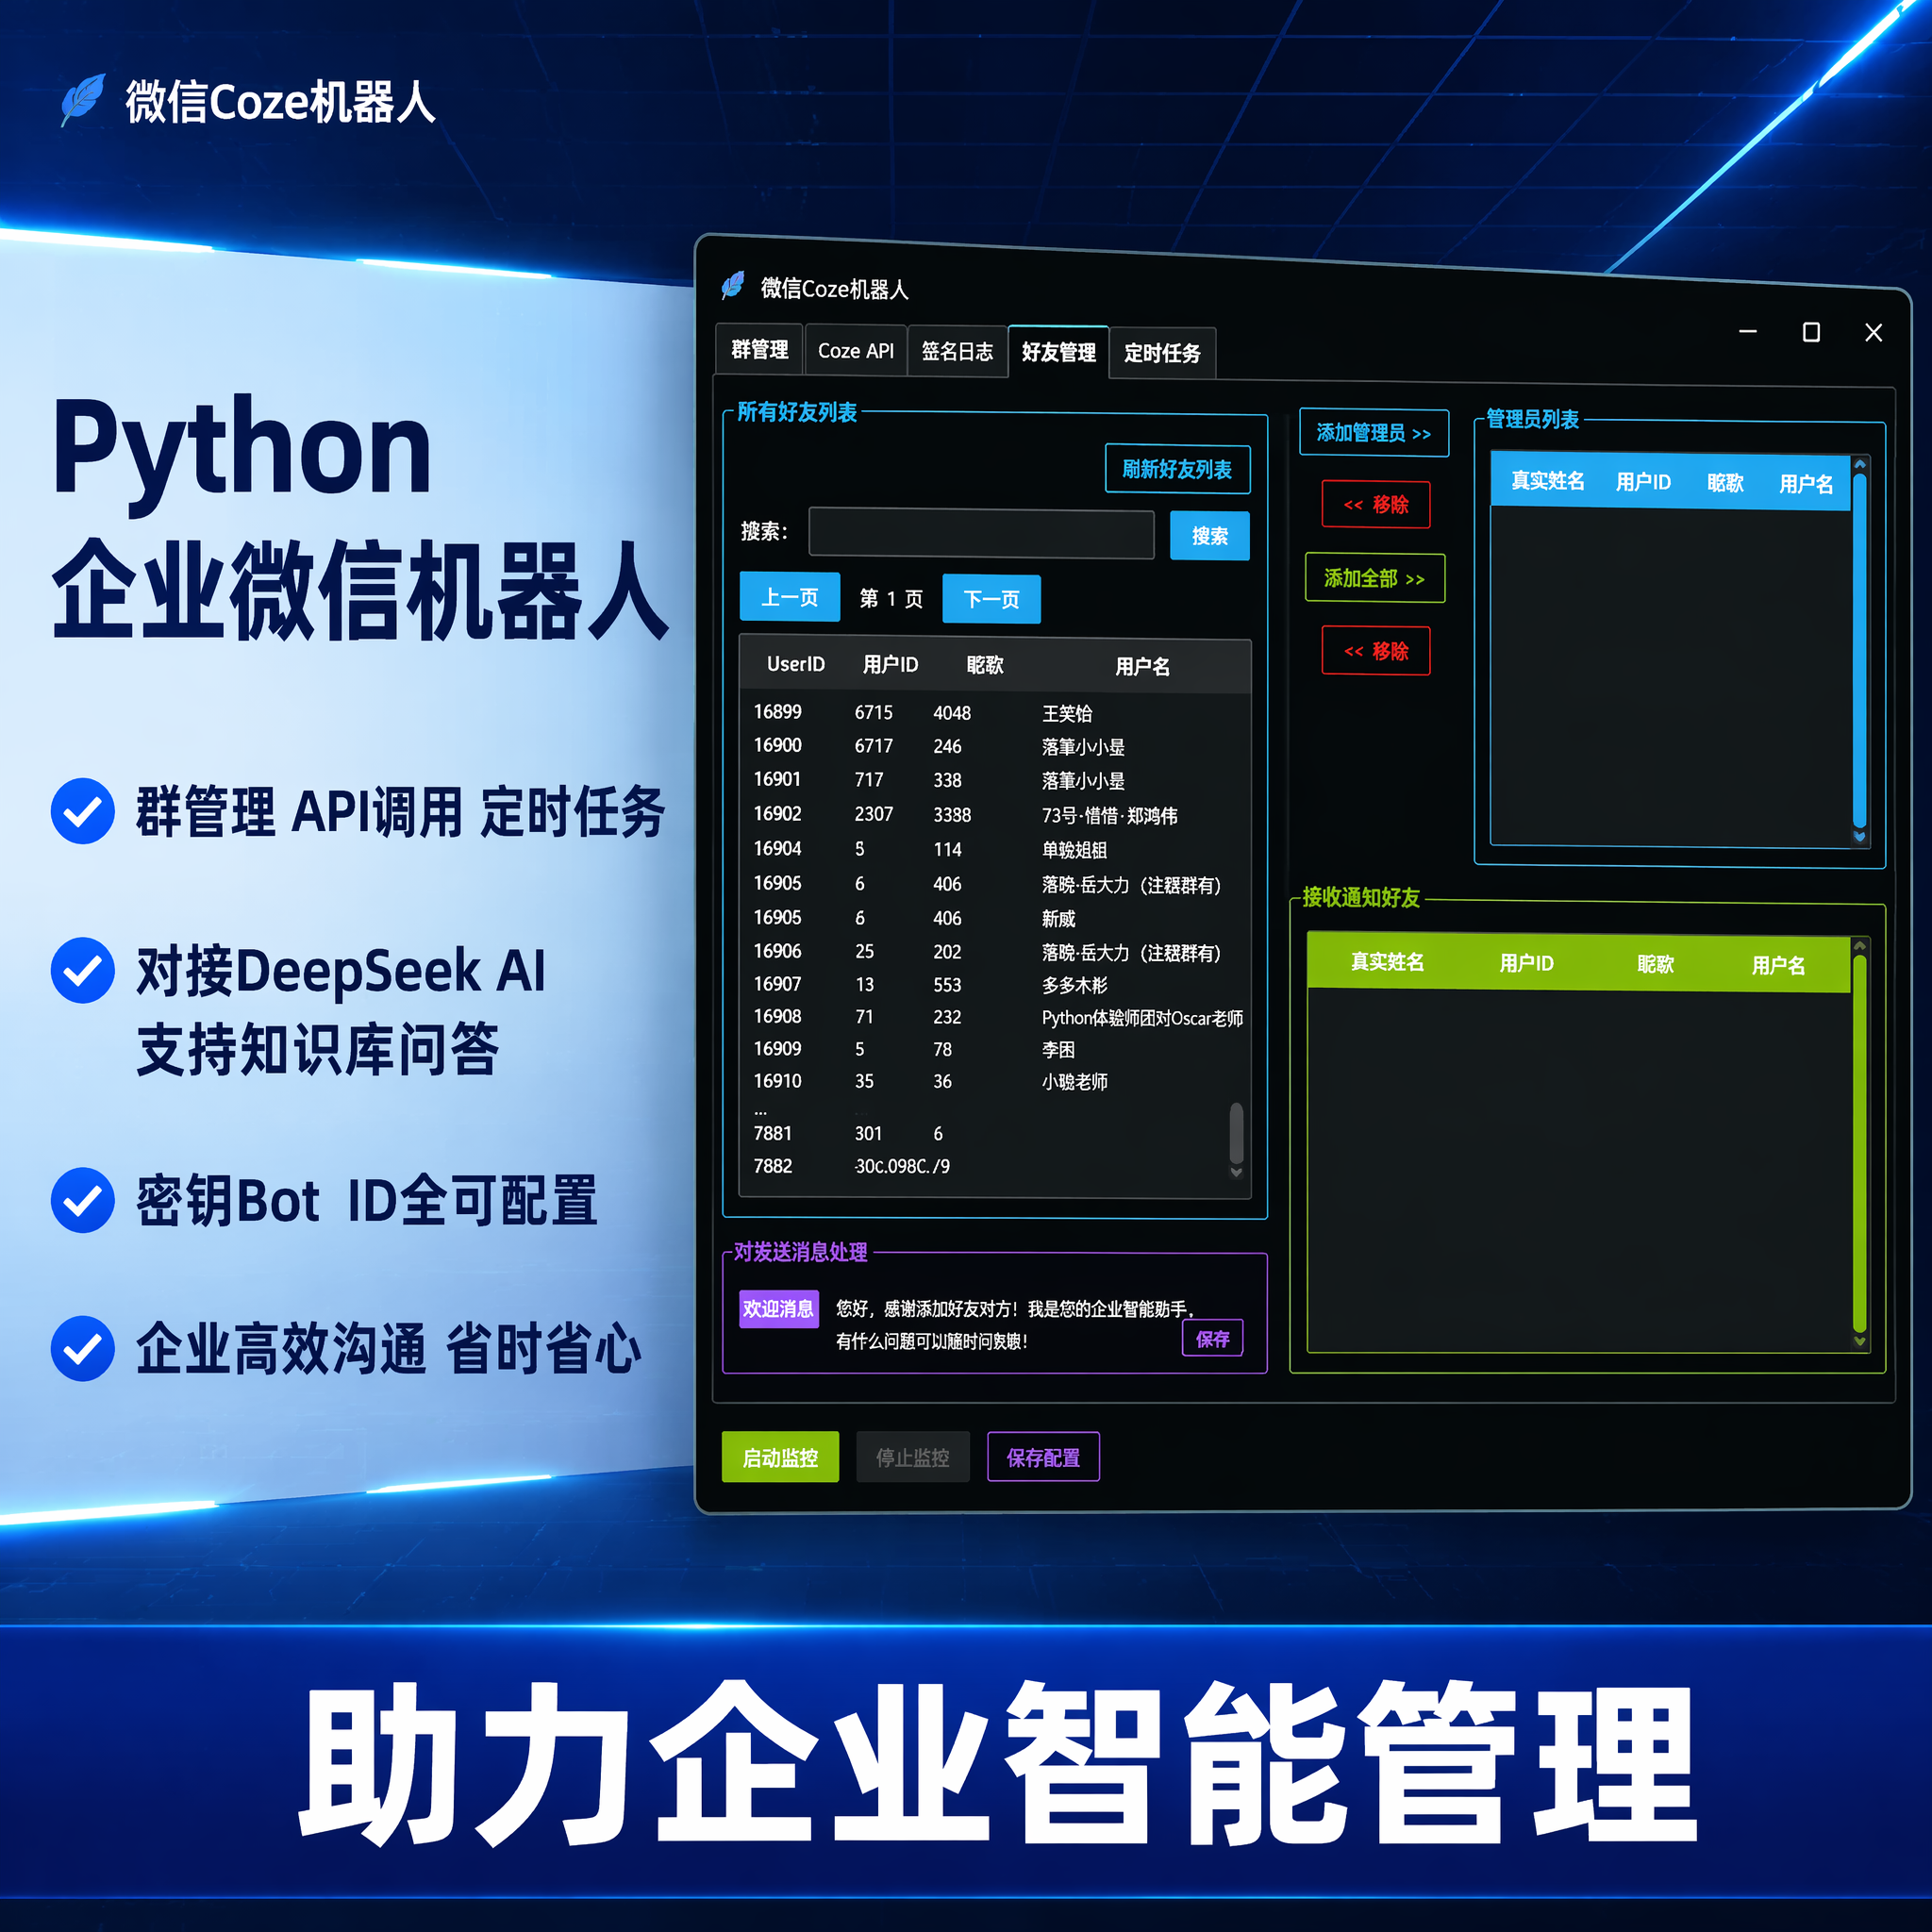Click the 添加管理员 >> button
This screenshot has height=1932, width=1932.
click(1374, 433)
